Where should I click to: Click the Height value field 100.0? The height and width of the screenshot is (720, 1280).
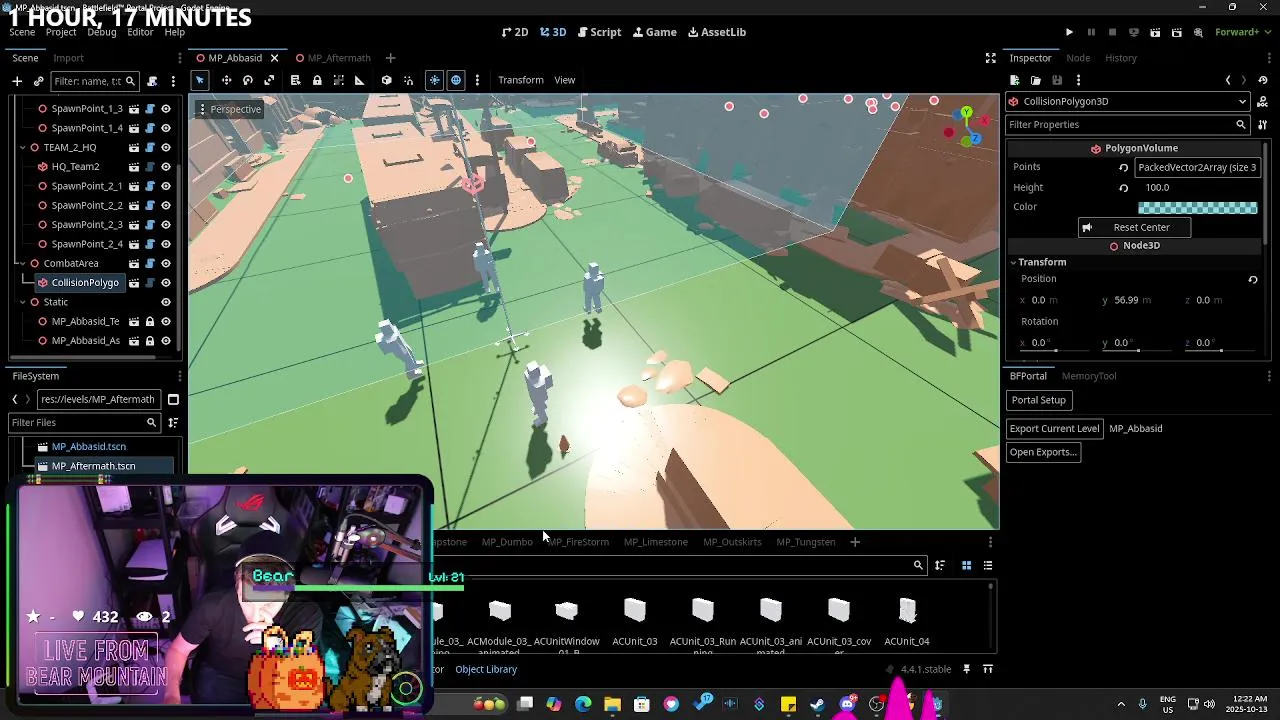(1196, 188)
